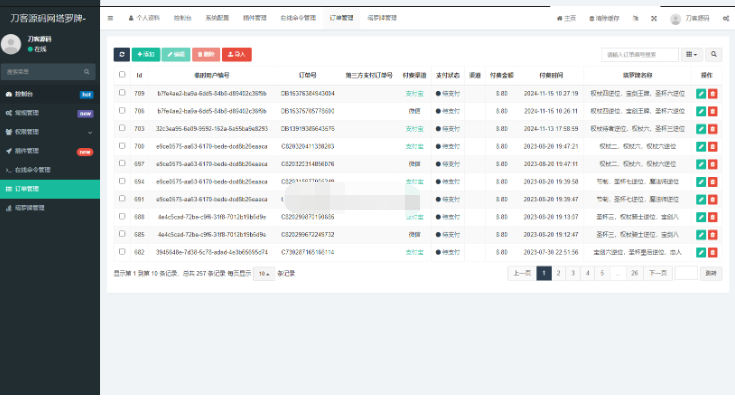Select the checkbox of row 703

tap(122, 128)
